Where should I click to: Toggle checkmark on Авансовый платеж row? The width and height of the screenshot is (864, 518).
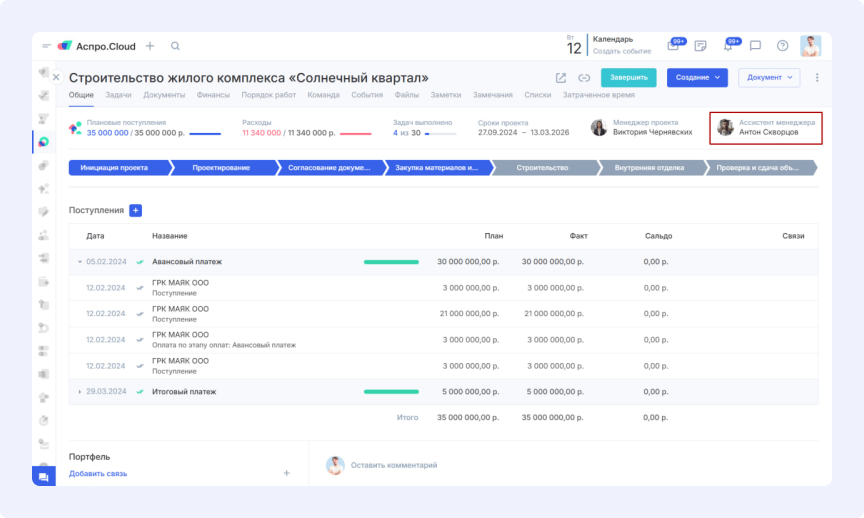(x=140, y=262)
